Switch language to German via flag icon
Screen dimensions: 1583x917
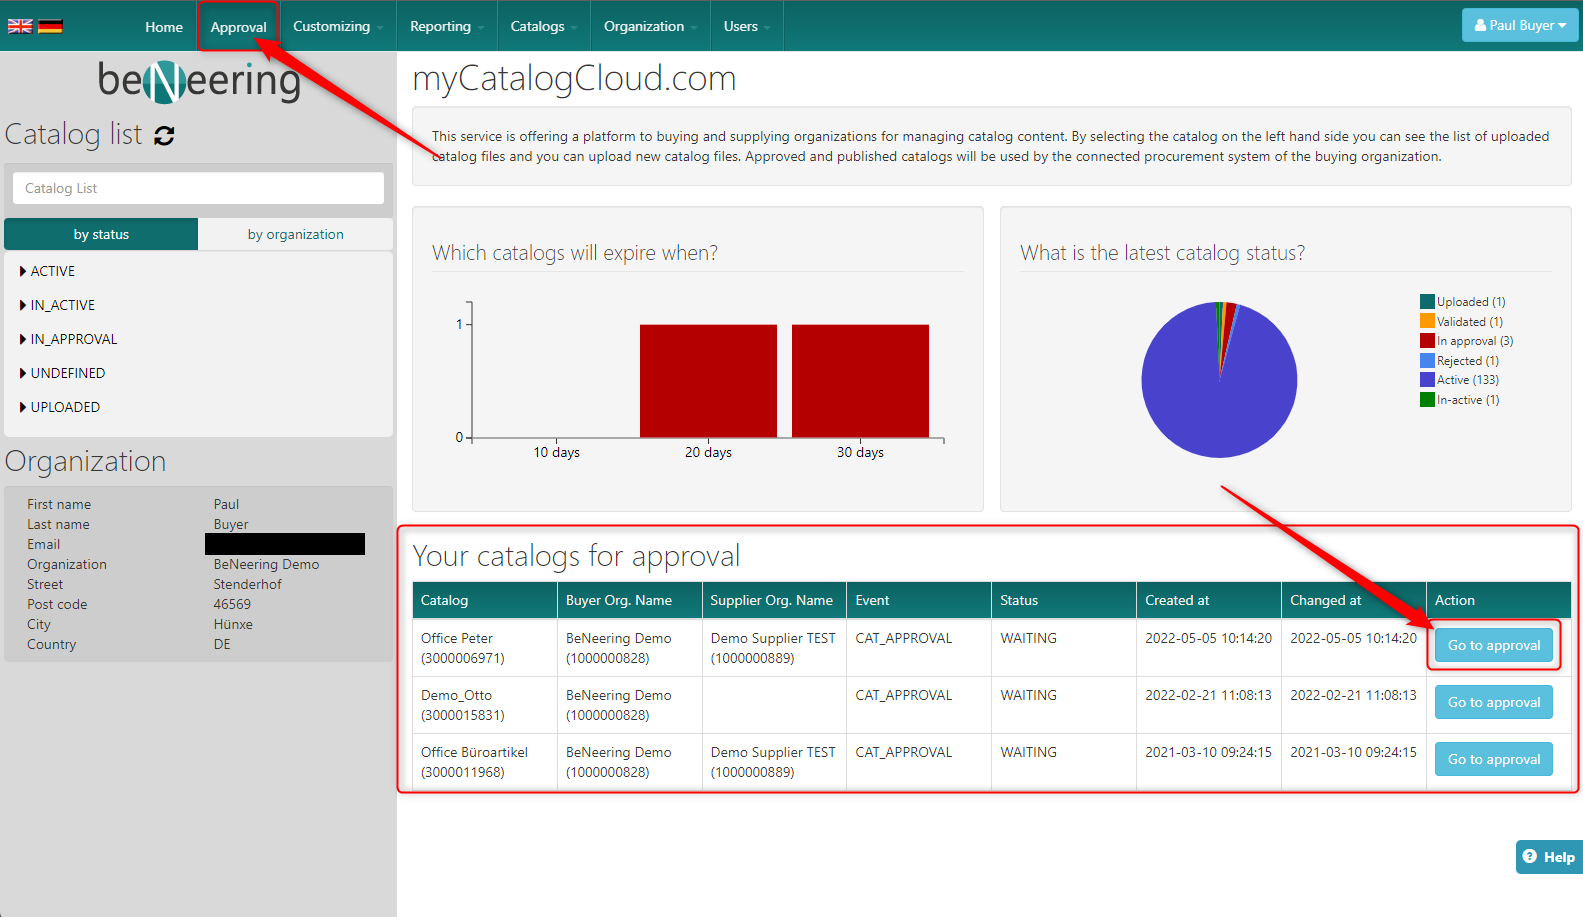point(50,26)
